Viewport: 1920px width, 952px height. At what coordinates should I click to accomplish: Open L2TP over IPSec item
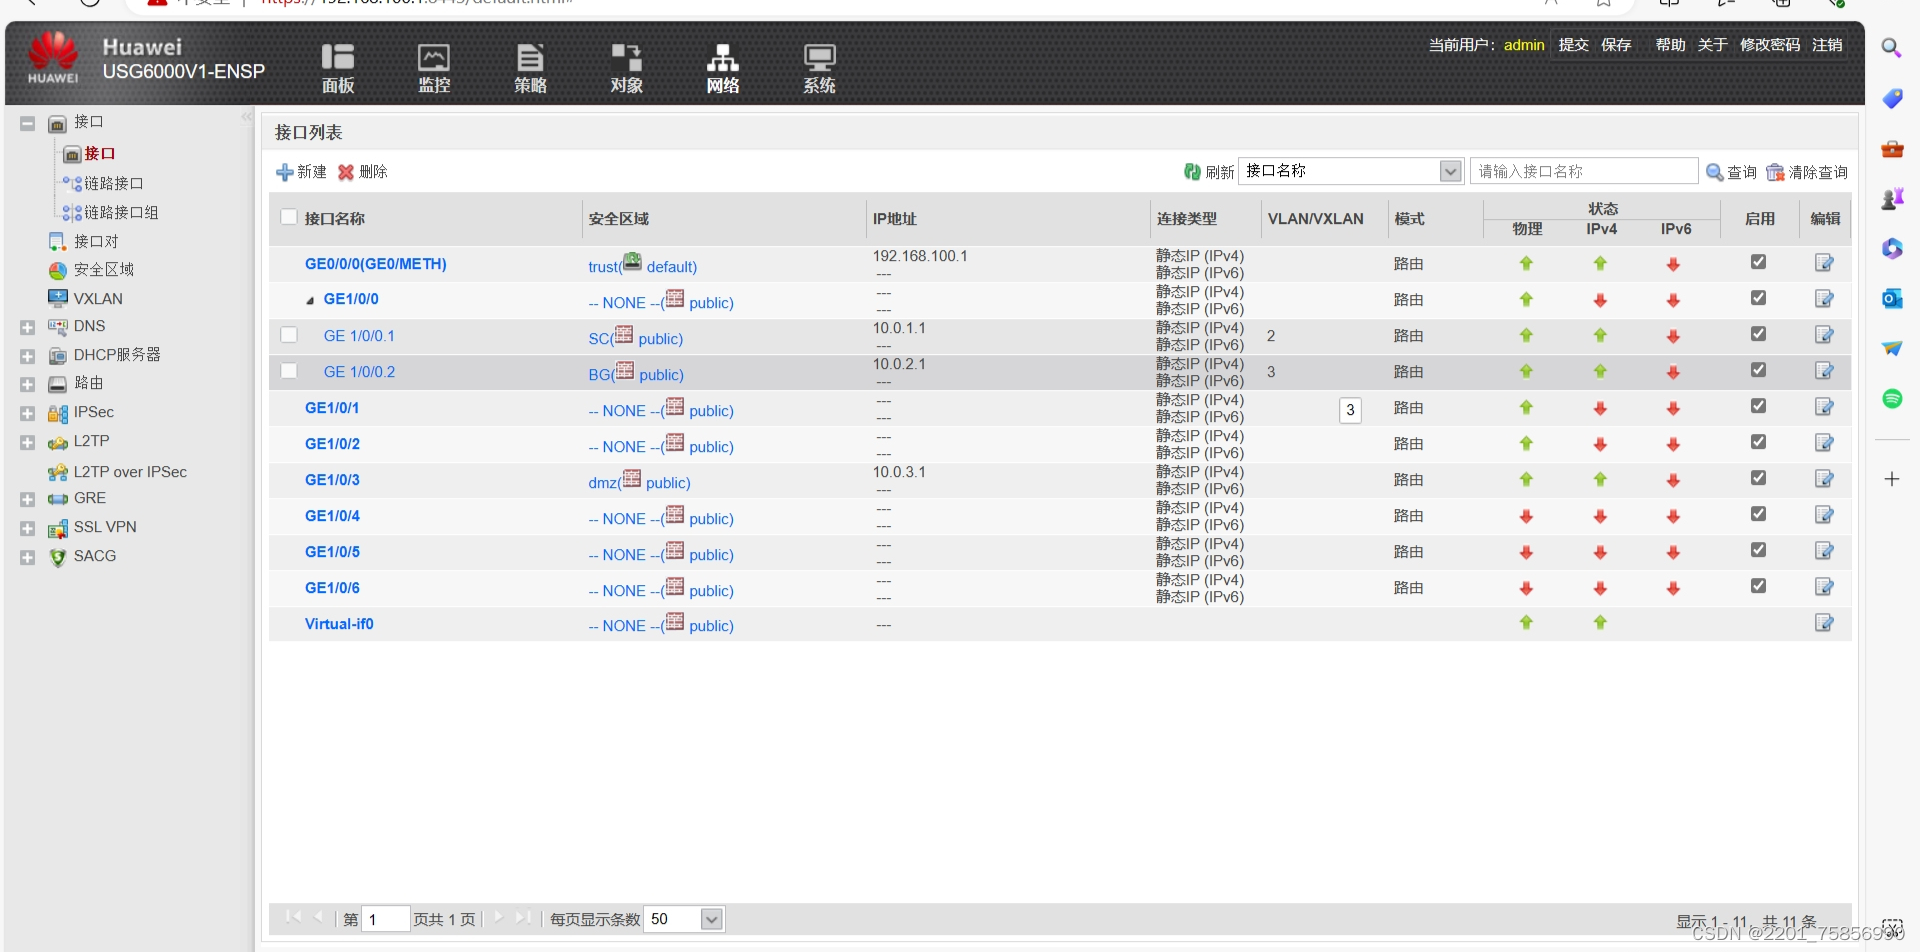point(130,472)
